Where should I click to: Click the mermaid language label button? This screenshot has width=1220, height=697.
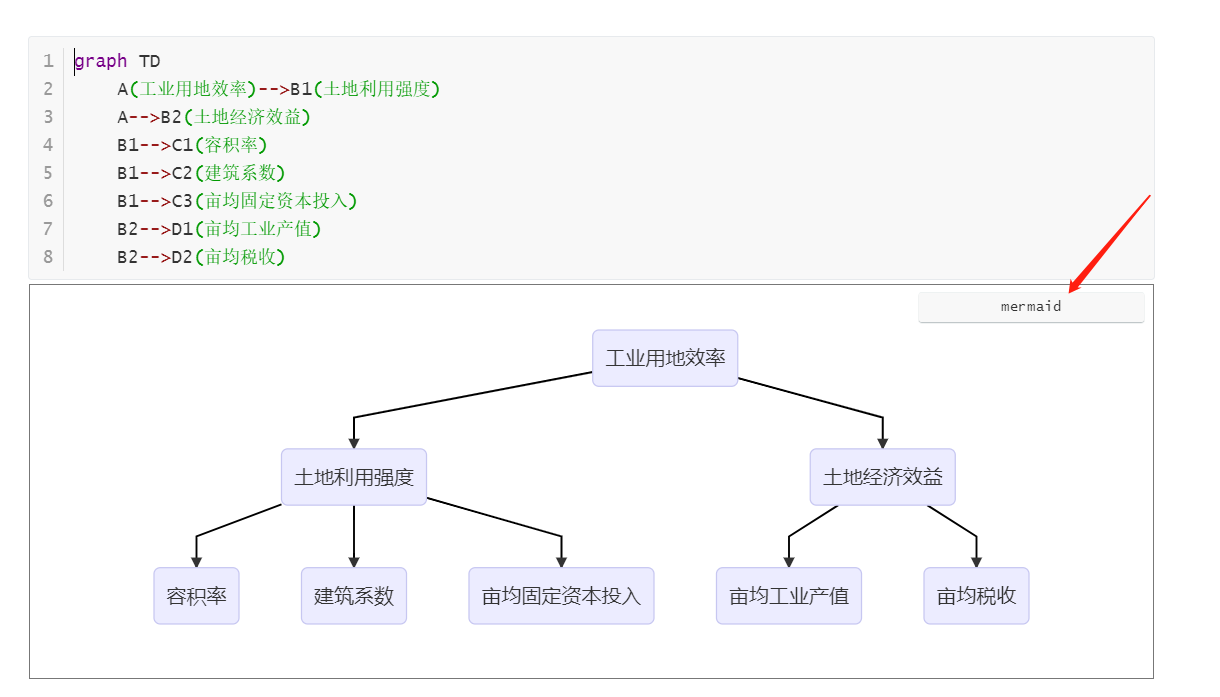1029,306
